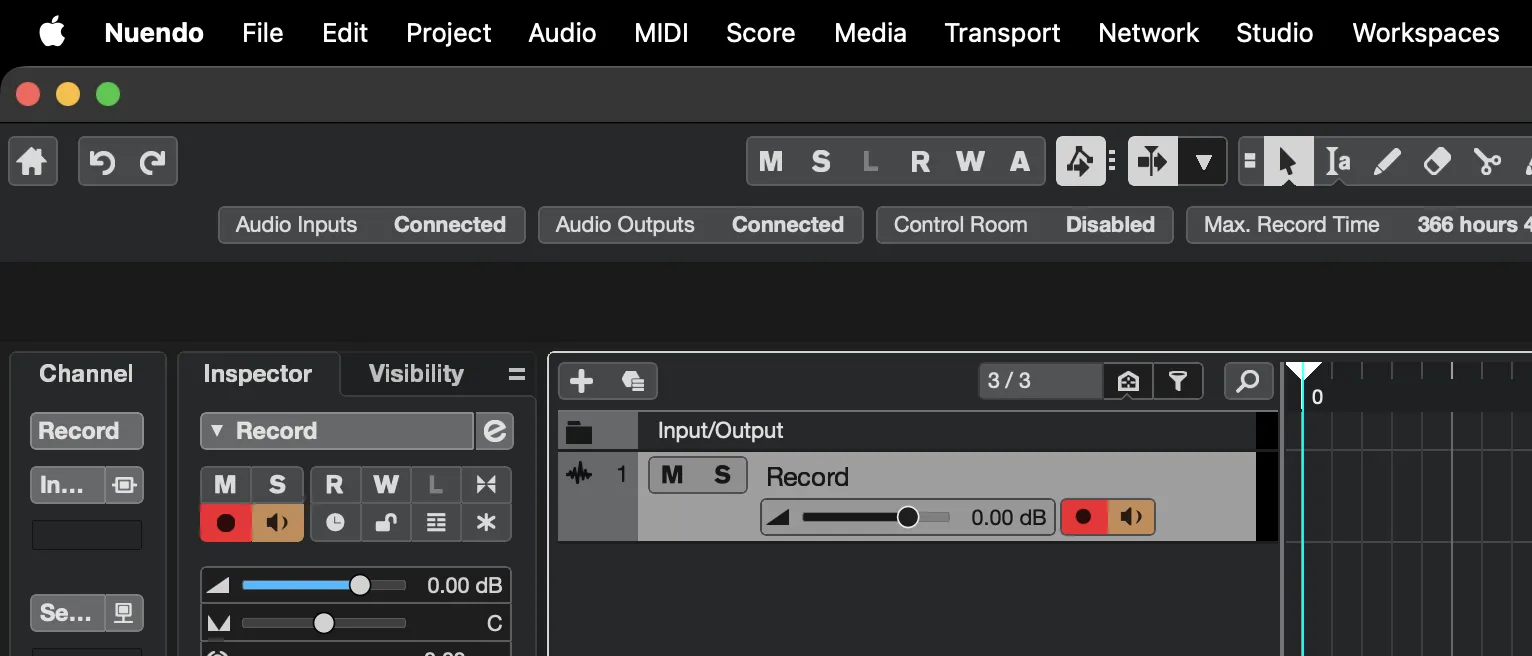1532x656 pixels.
Task: Open input routing editor icon in Channel
Action: (x=124, y=485)
